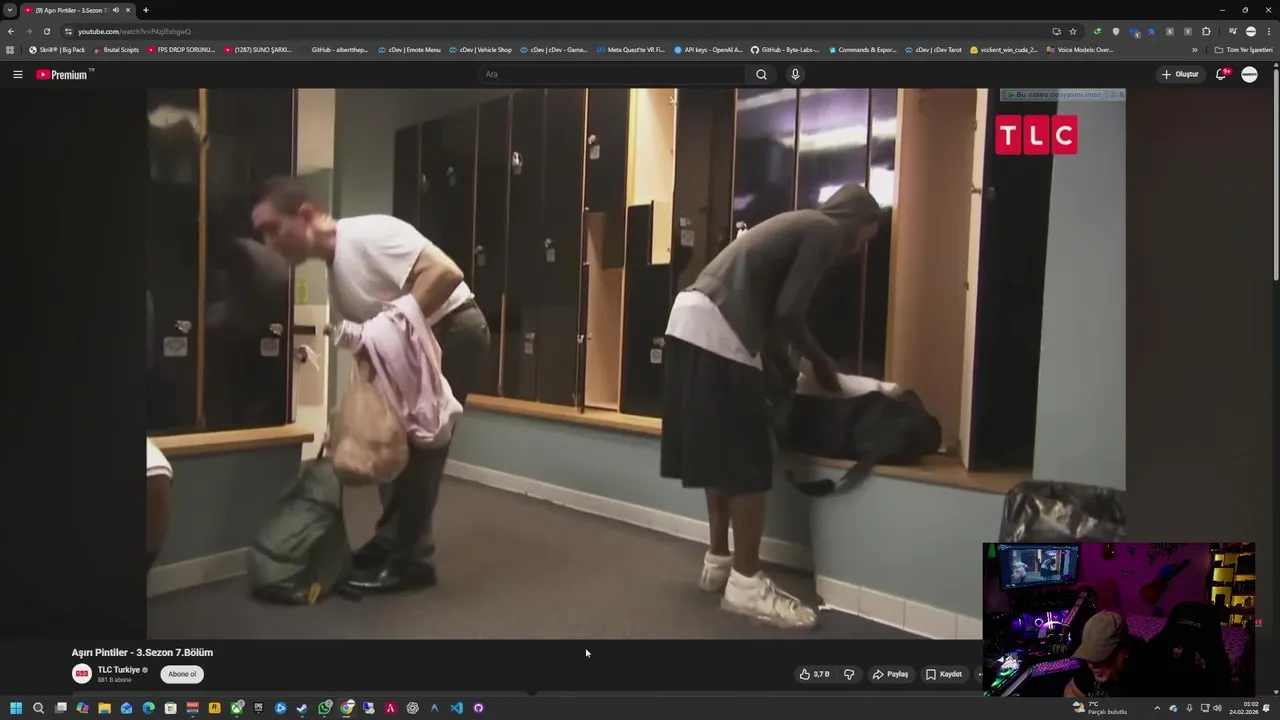
Task: Open Commands & Export bookmark
Action: pos(862,49)
